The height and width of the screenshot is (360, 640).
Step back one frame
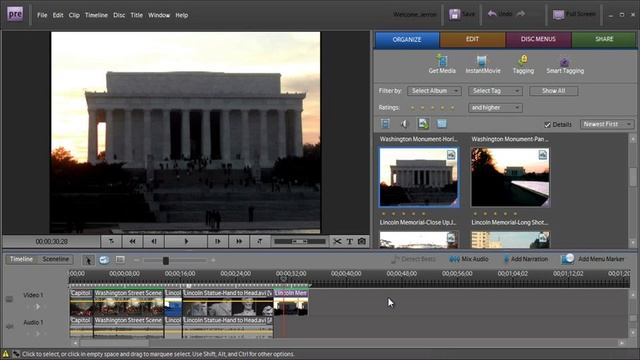click(154, 242)
